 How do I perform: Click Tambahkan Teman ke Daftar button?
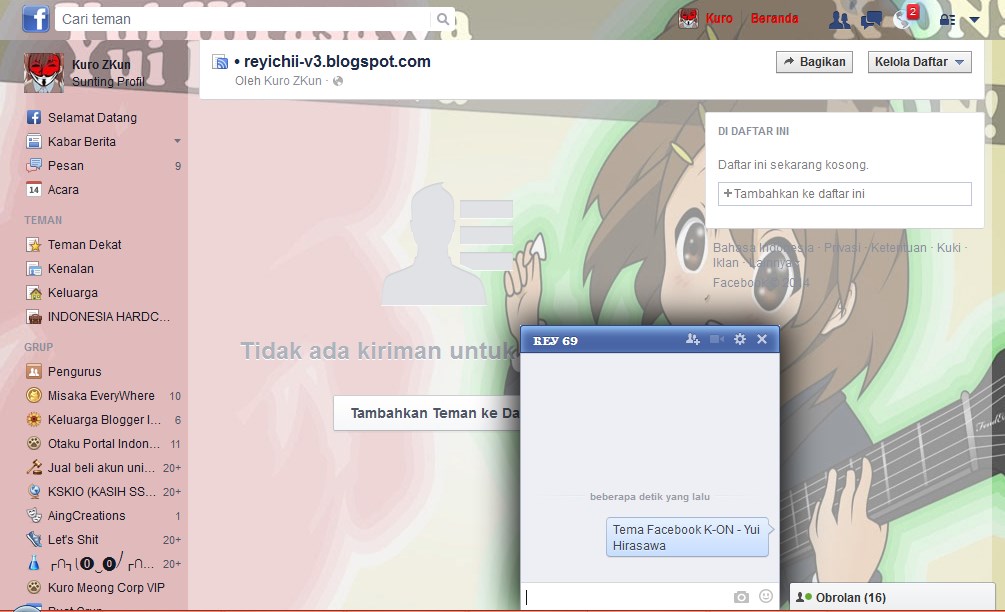(428, 413)
